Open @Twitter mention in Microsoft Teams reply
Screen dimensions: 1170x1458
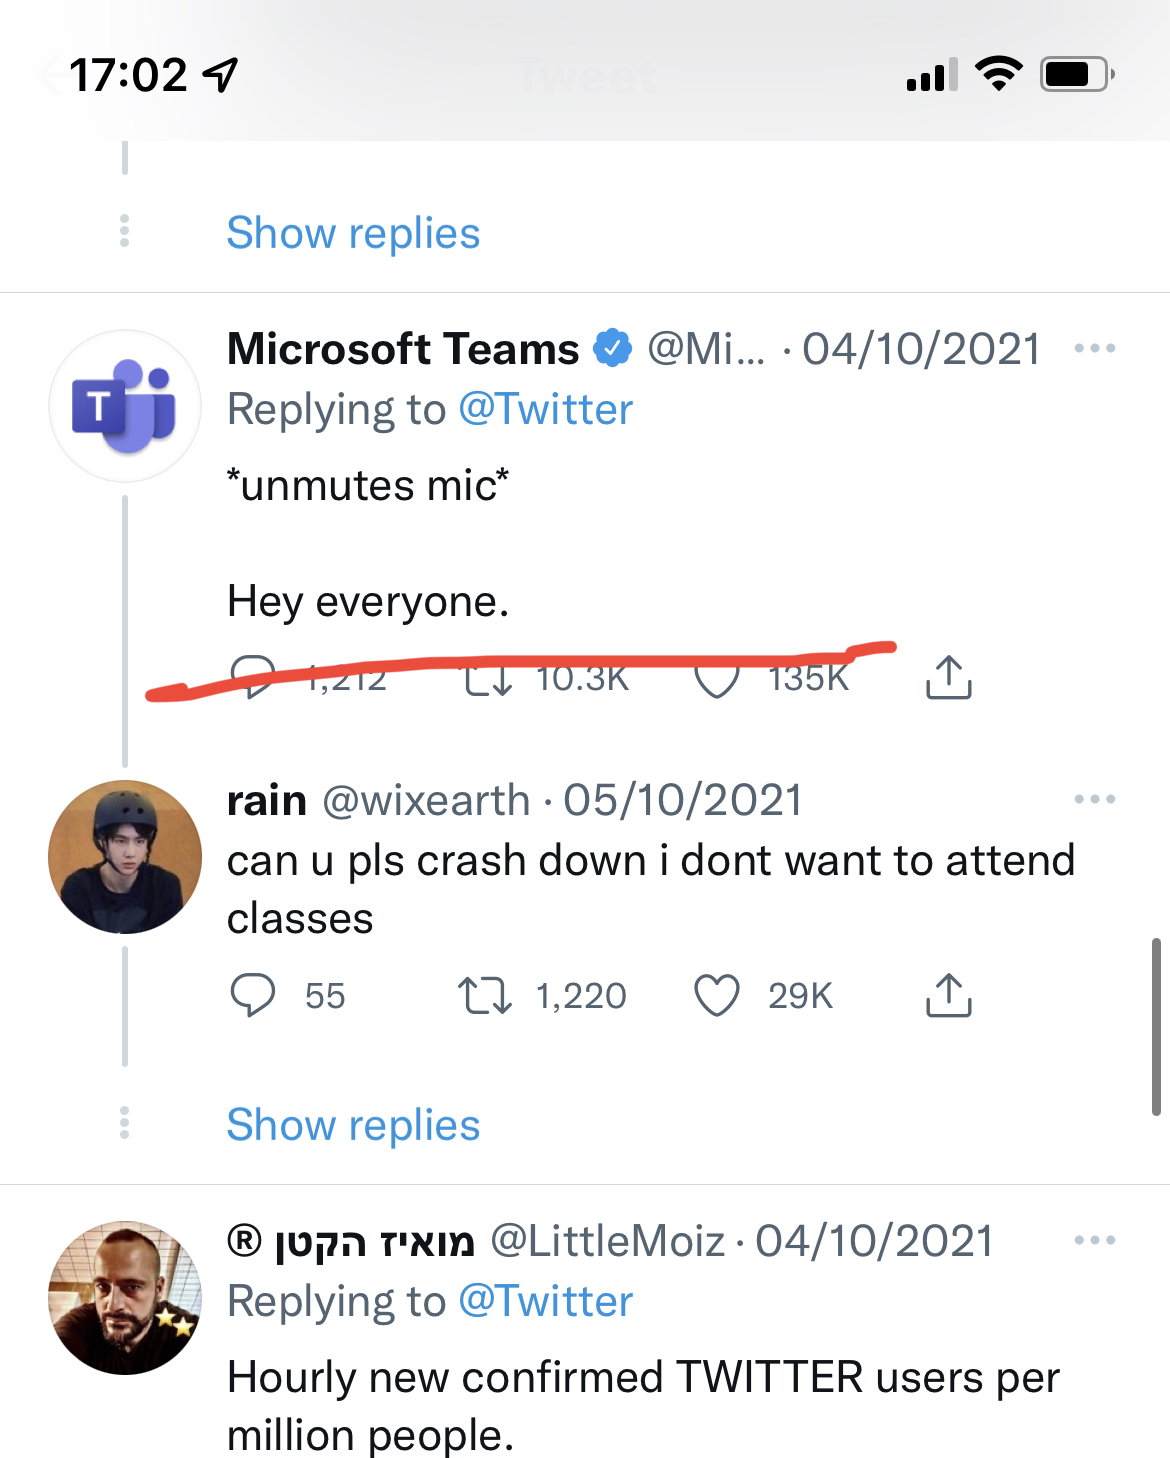(x=545, y=409)
